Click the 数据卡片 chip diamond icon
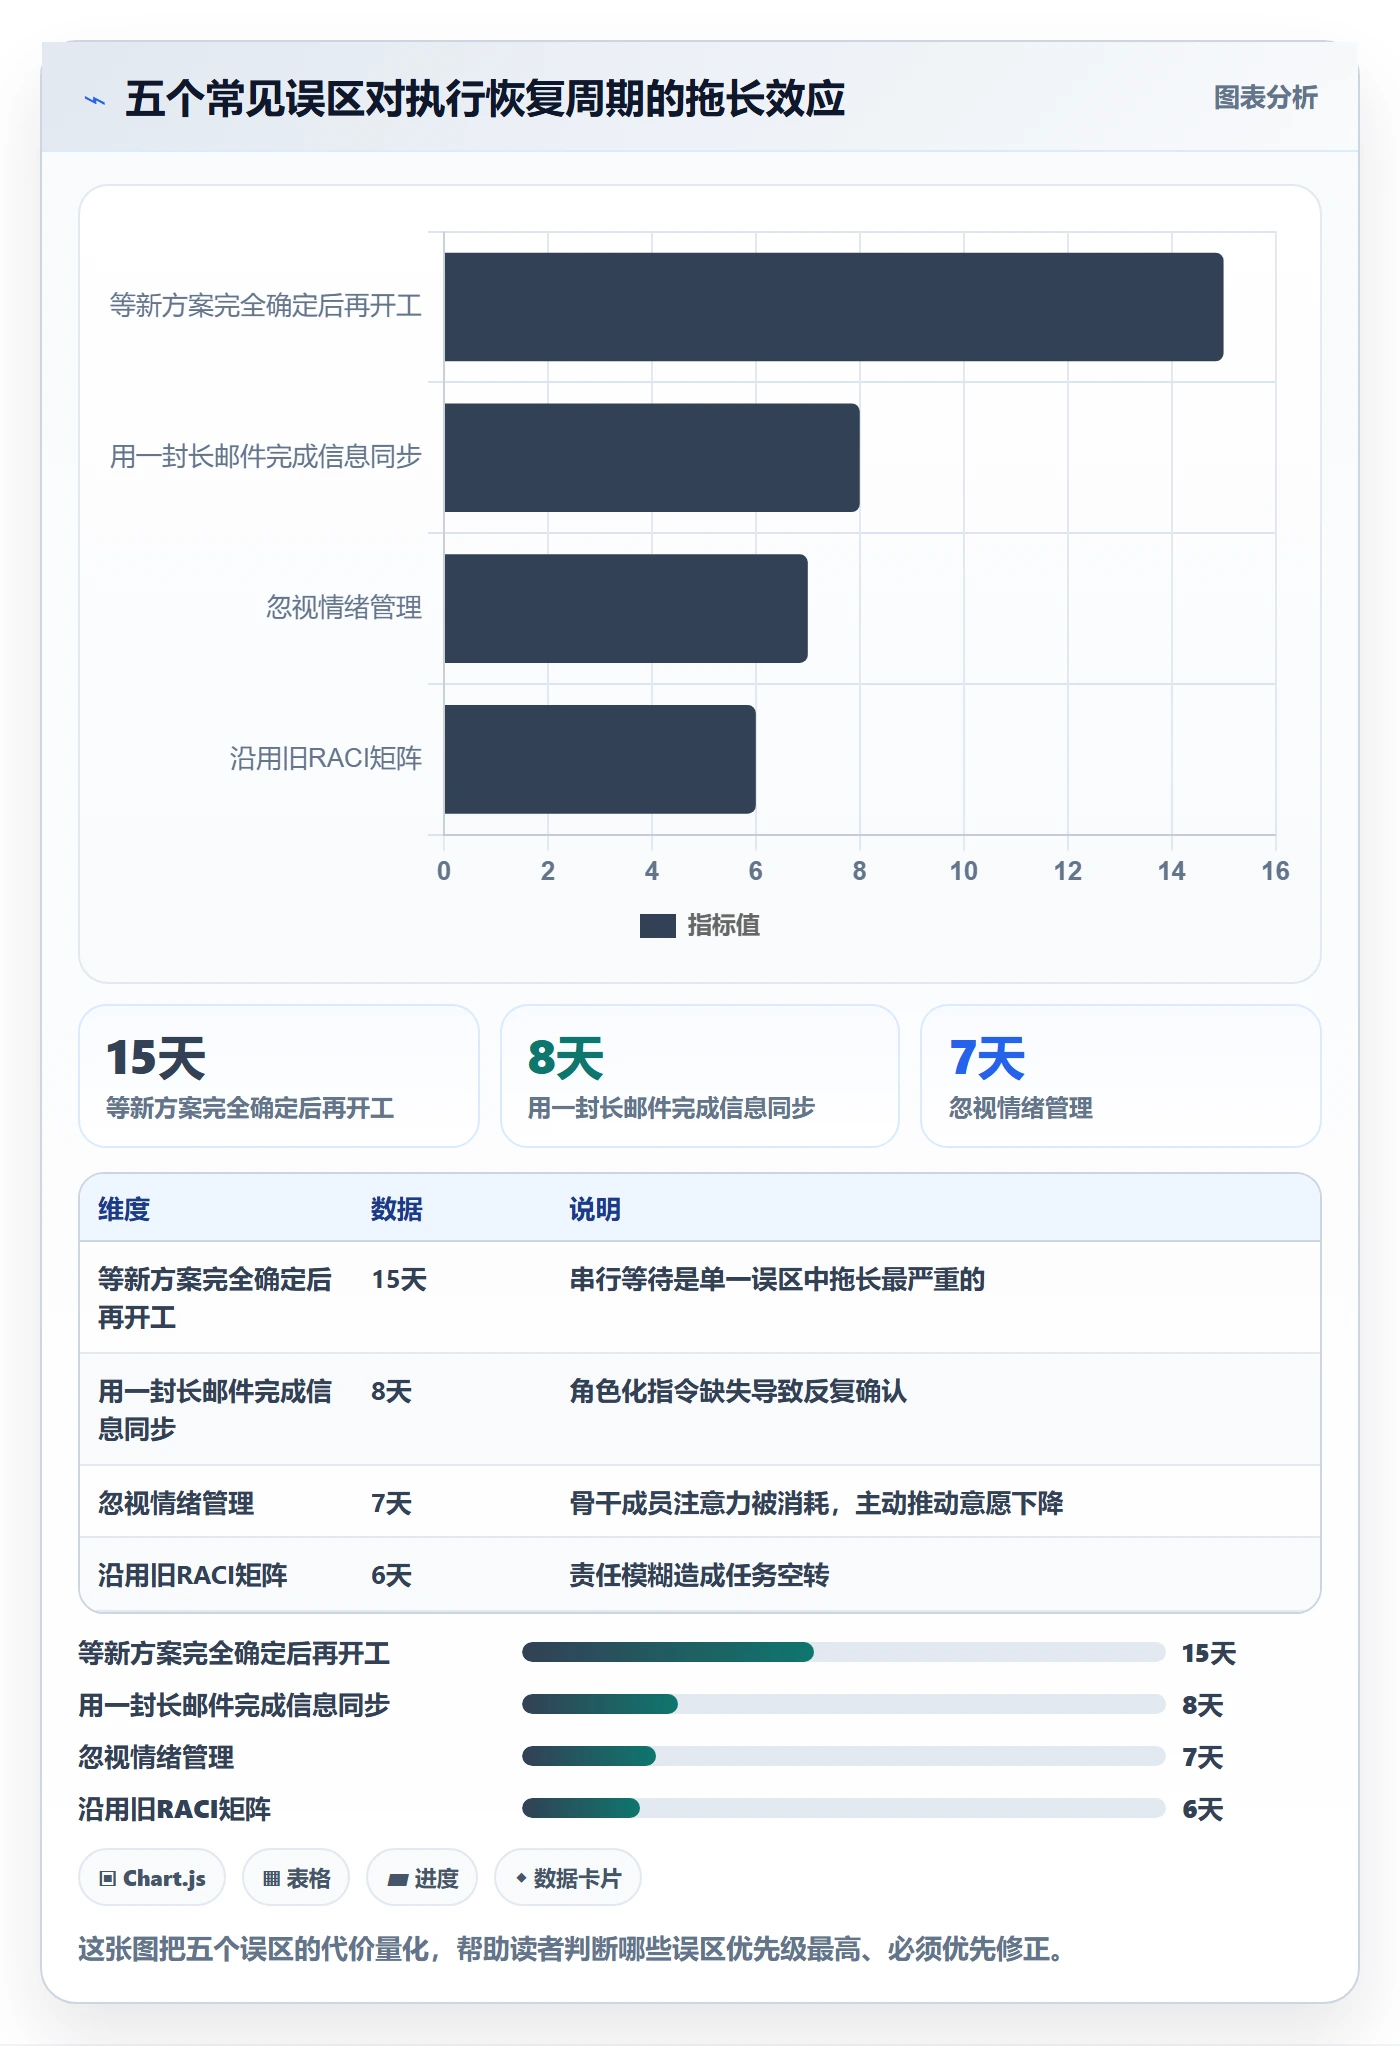Screen dimensions: 1400x2046 pyautogui.click(x=521, y=1879)
